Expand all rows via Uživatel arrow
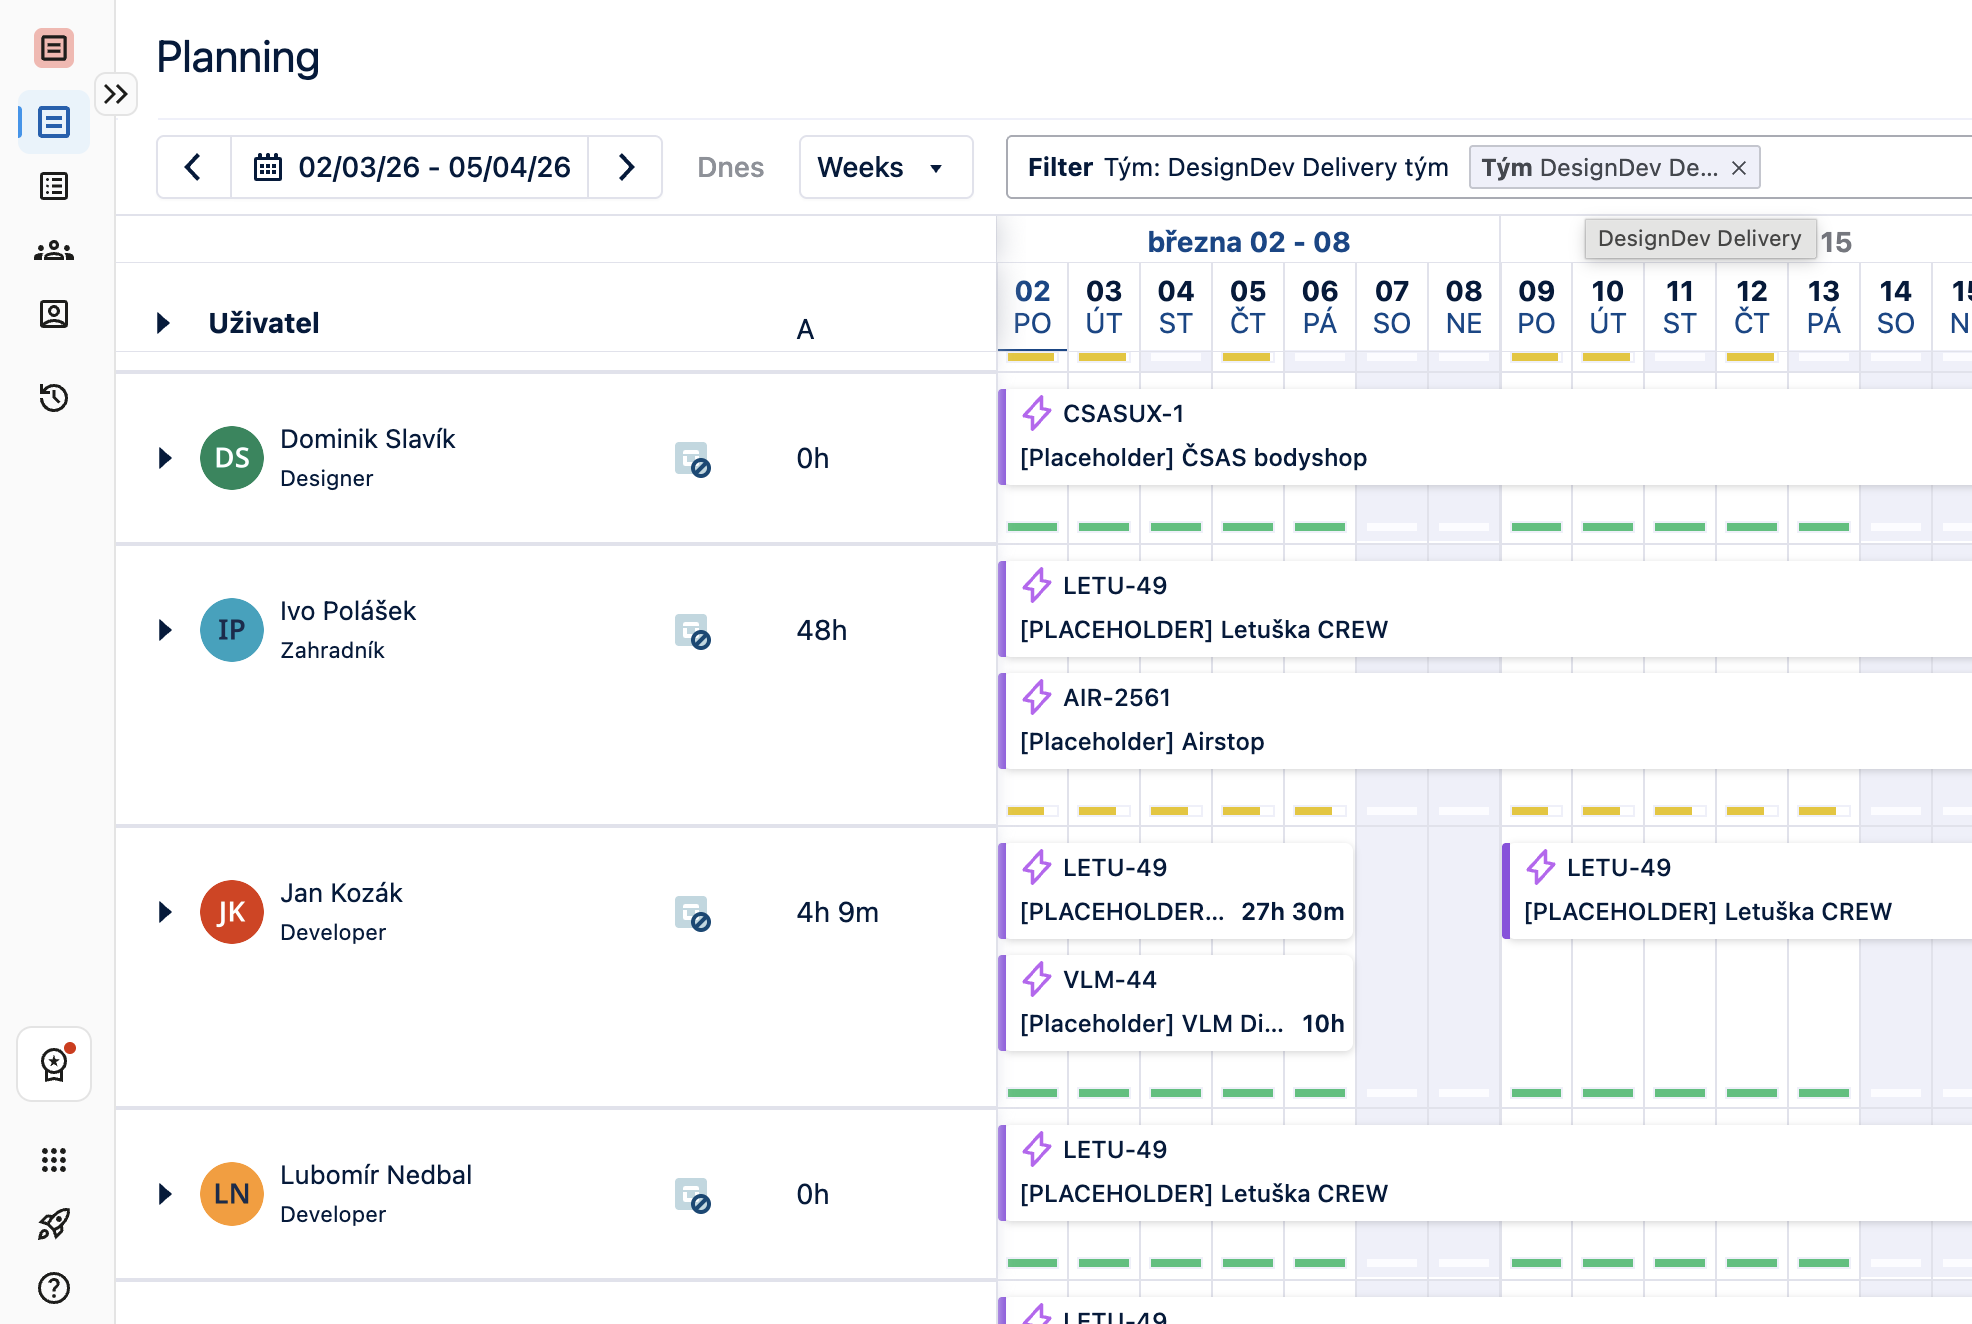This screenshot has width=1972, height=1324. point(163,323)
